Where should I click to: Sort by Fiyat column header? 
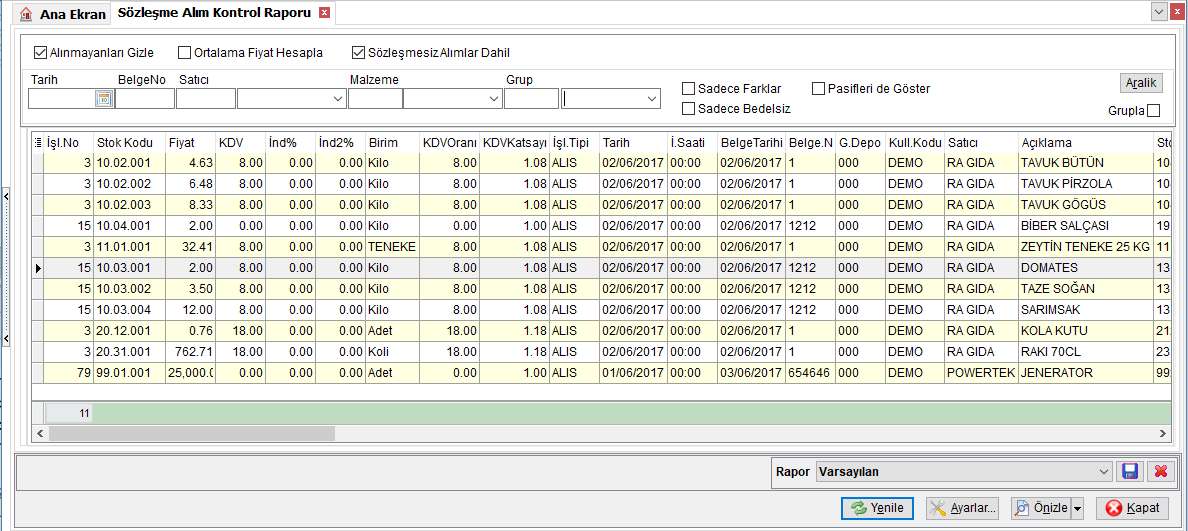click(x=190, y=142)
